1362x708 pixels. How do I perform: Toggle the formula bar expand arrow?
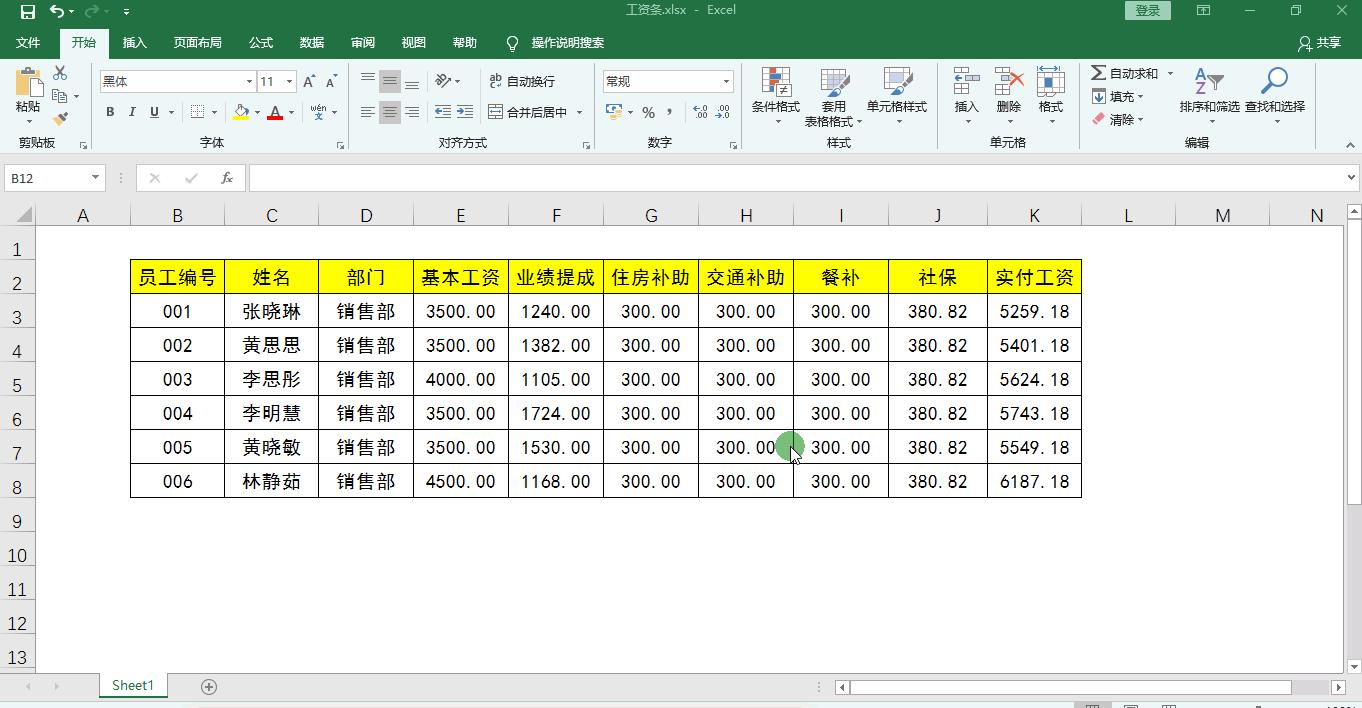(1350, 177)
